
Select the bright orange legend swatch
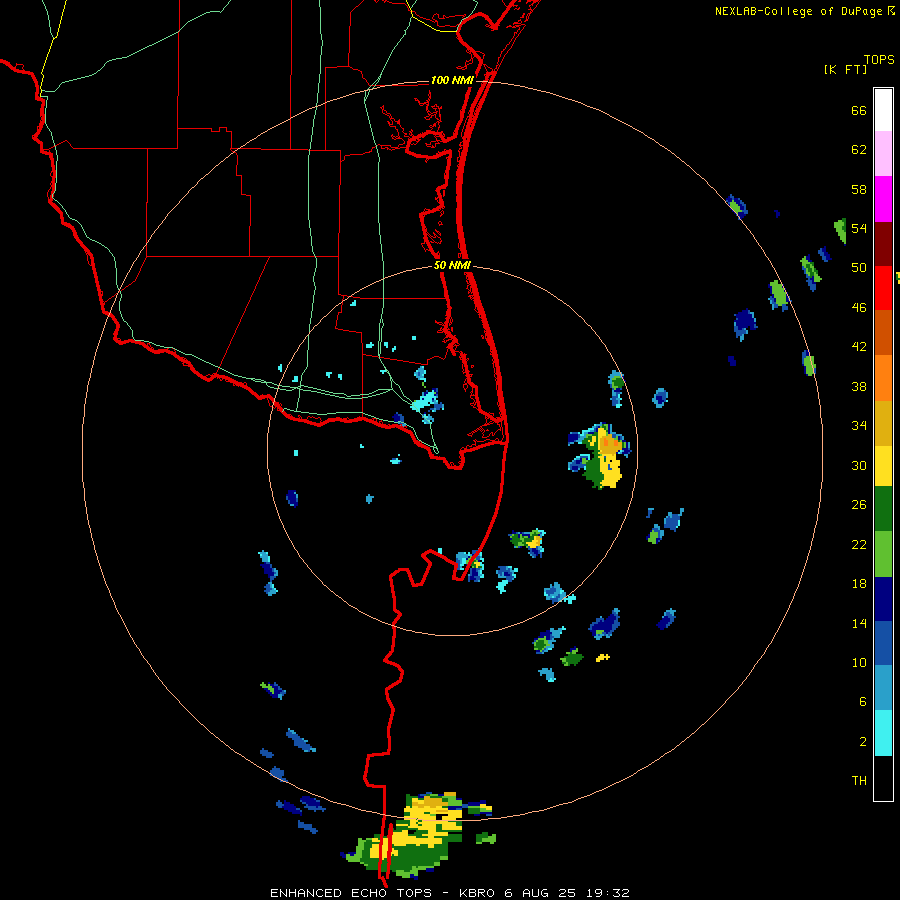pyautogui.click(x=883, y=378)
